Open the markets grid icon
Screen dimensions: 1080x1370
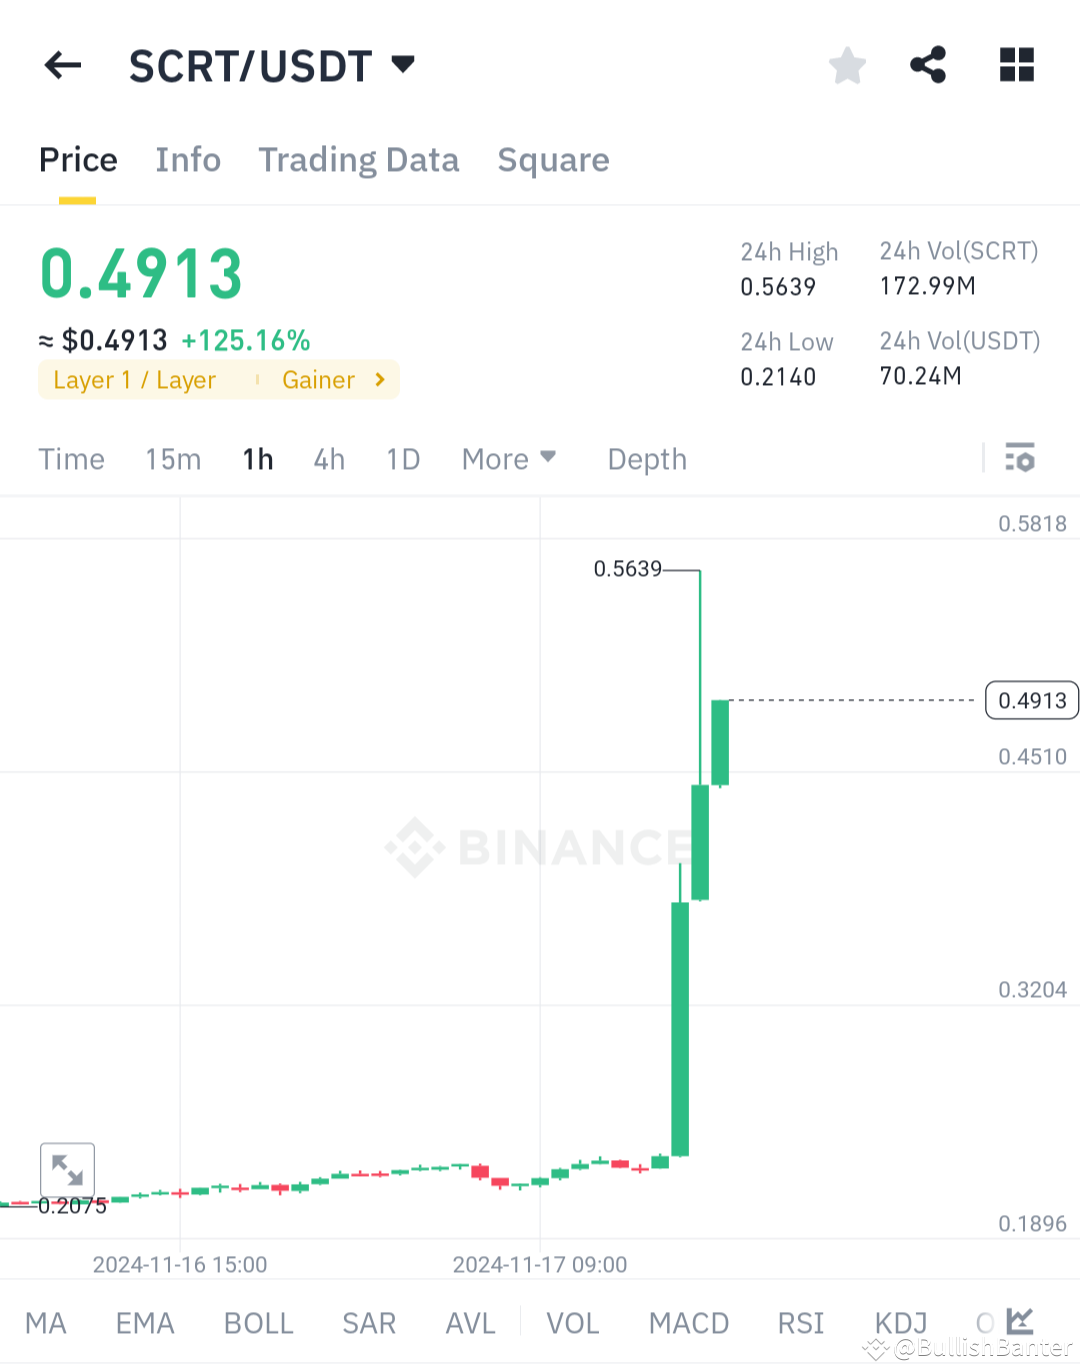tap(1016, 65)
